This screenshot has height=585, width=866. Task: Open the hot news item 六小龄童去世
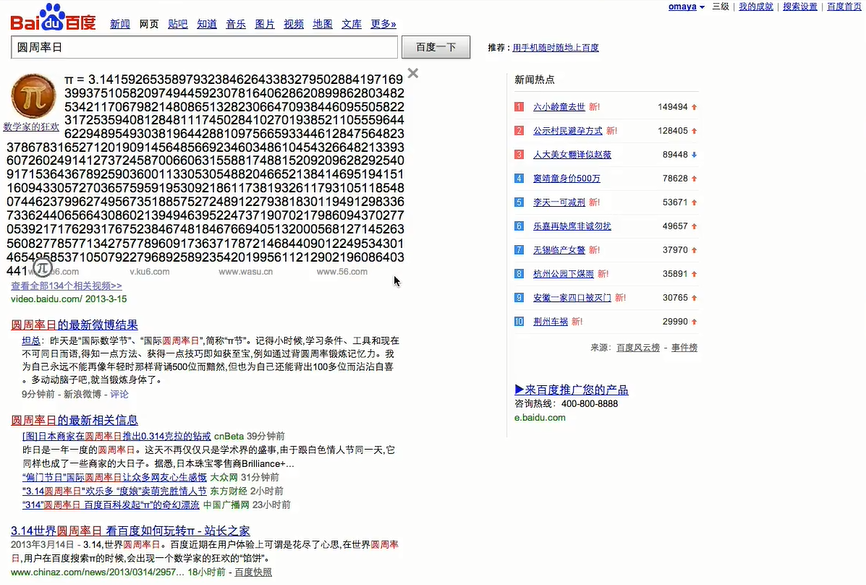pyautogui.click(x=559, y=107)
